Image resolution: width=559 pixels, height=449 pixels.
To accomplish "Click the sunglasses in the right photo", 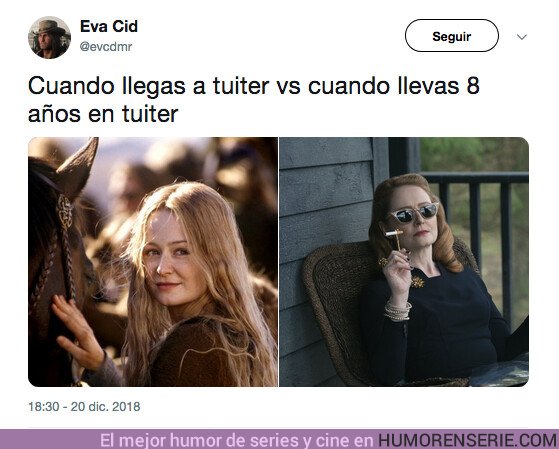I will (414, 213).
